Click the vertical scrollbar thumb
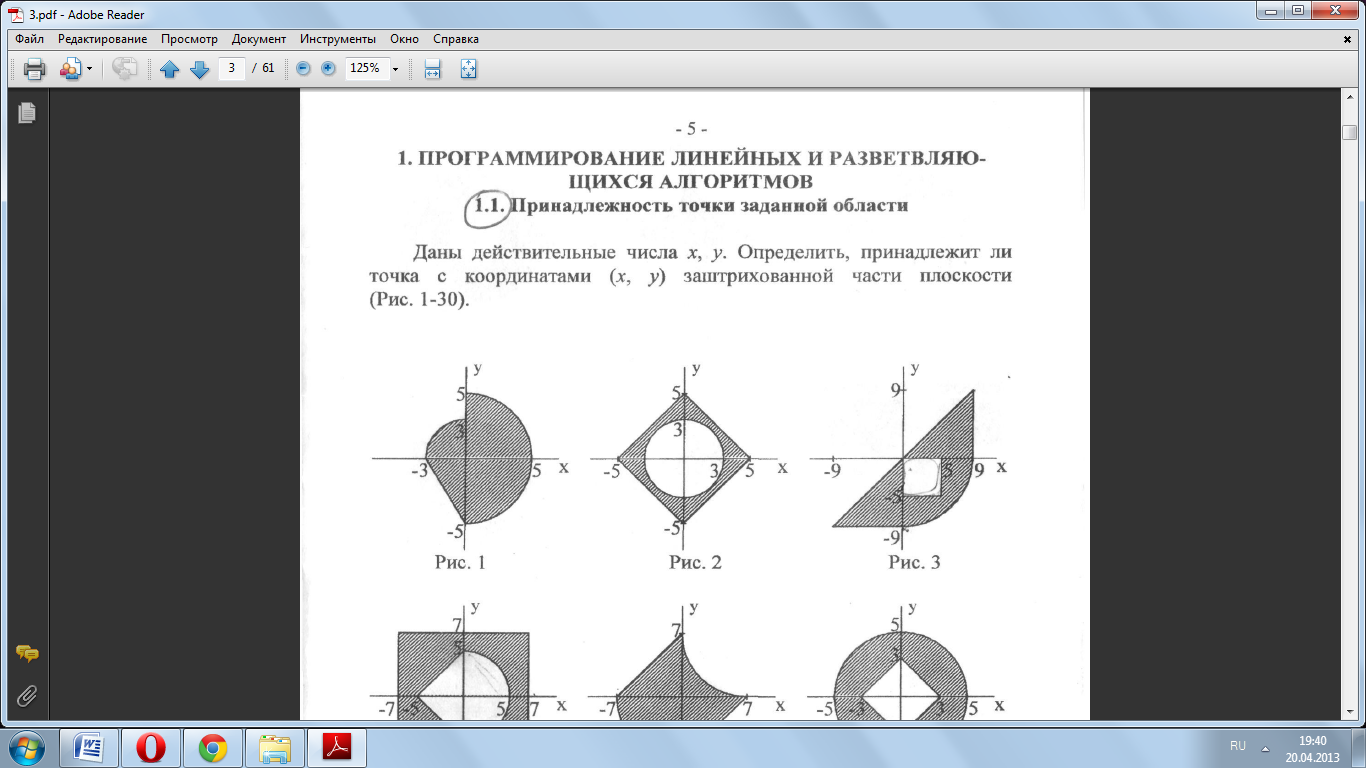The height and width of the screenshot is (768, 1366). click(x=1349, y=133)
